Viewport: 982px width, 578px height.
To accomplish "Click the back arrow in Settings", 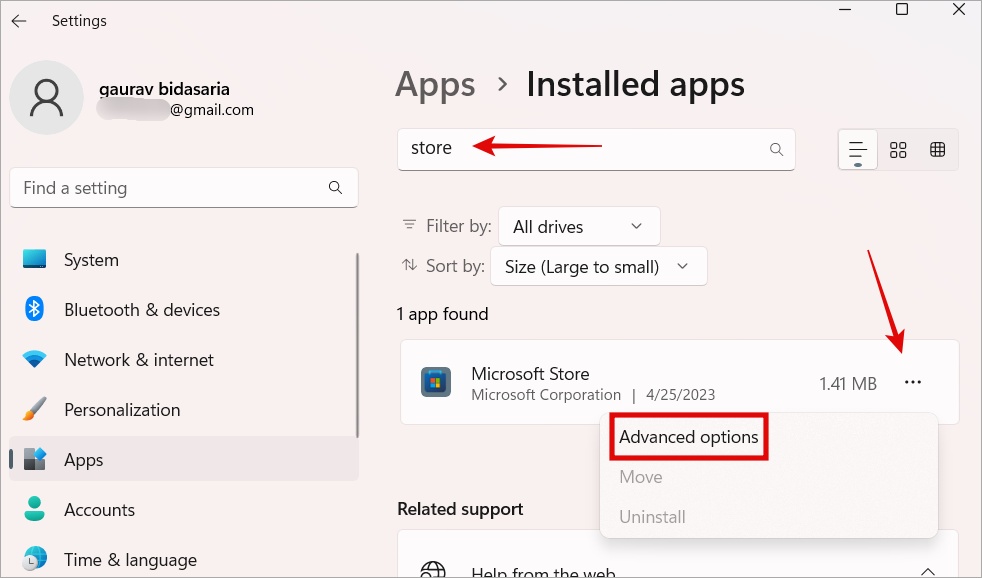I will 19,21.
